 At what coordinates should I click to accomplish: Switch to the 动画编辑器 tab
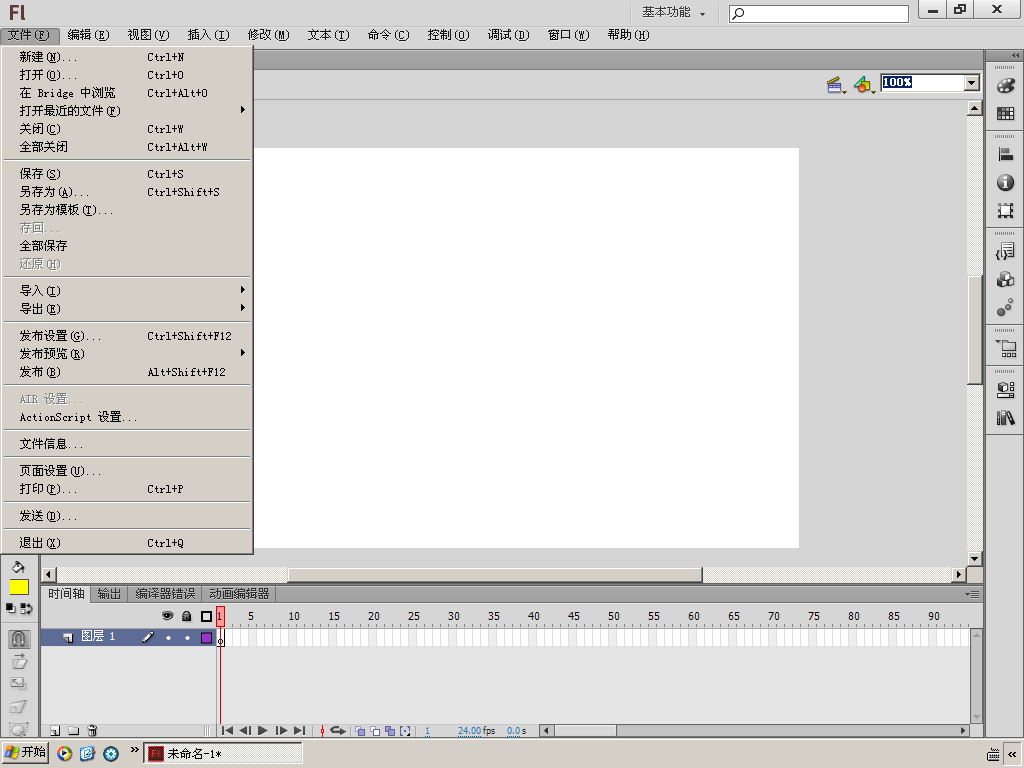click(x=239, y=594)
